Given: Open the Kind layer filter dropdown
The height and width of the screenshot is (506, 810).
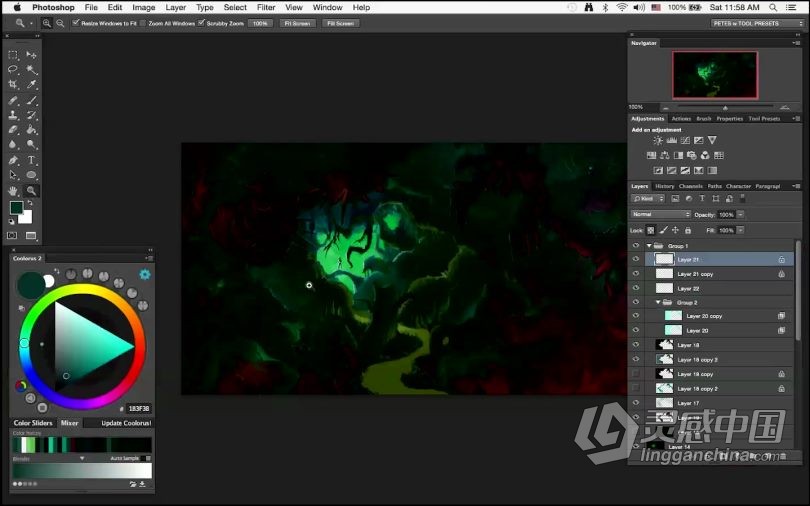Looking at the screenshot, I should (648, 199).
